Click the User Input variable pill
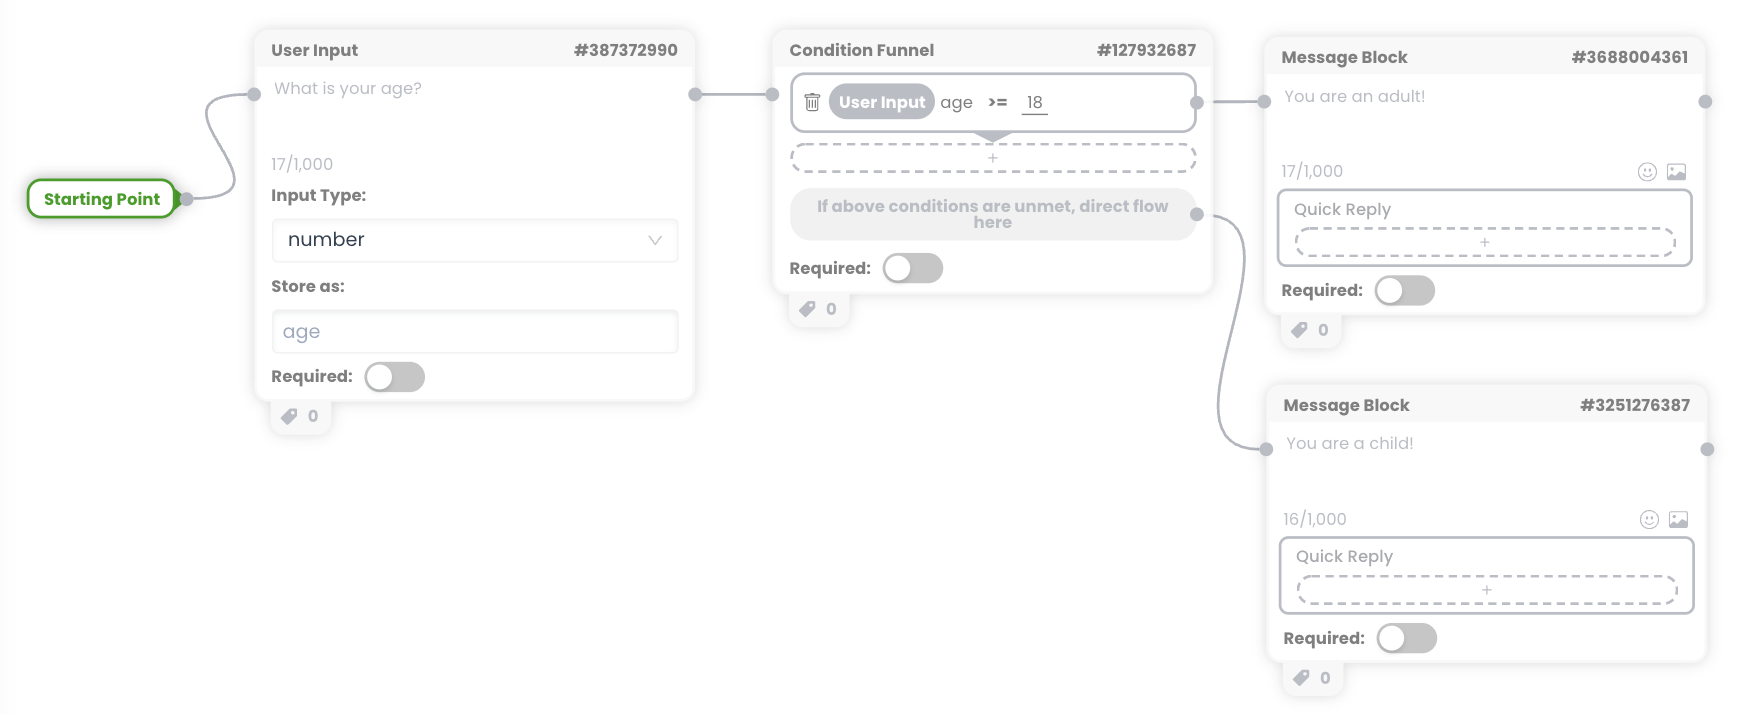Screen dimensions: 1746x715 (x=882, y=102)
